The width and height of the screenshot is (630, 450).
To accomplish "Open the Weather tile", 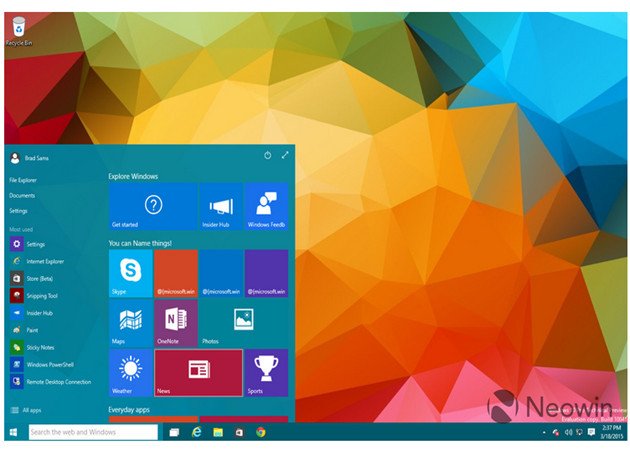I will (130, 373).
